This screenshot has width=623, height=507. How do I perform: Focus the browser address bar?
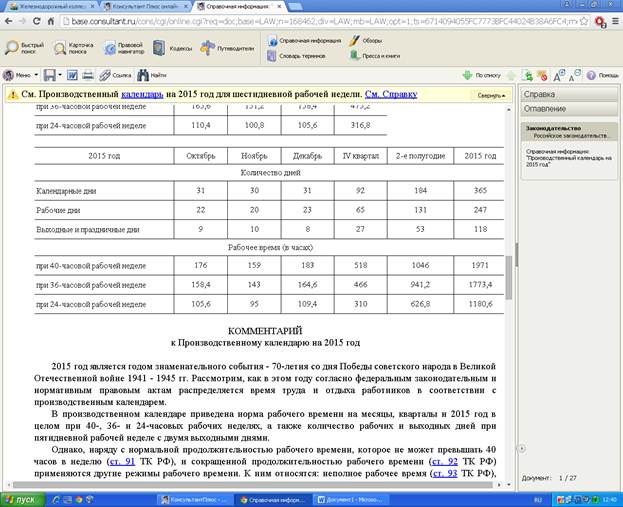point(323,21)
